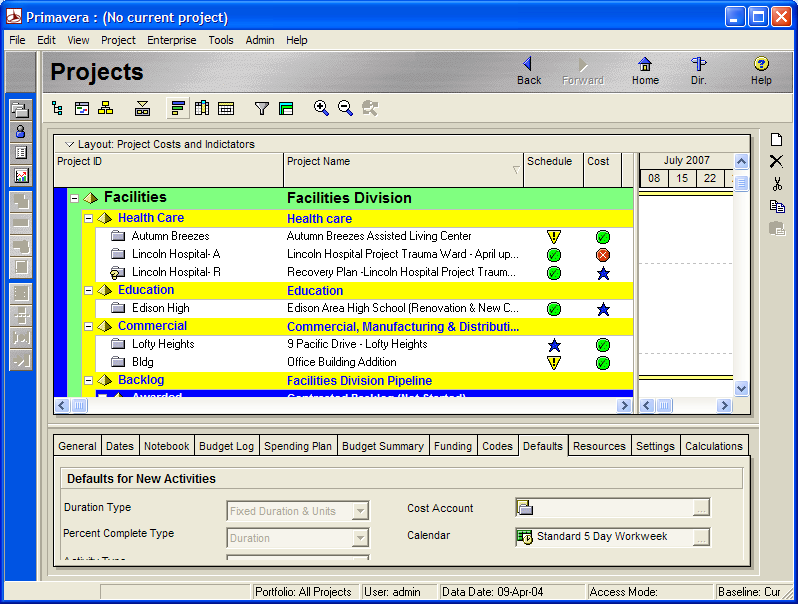Viewport: 798px width, 604px height.
Task: Click the Cut scissors icon at right
Action: pyautogui.click(x=777, y=184)
